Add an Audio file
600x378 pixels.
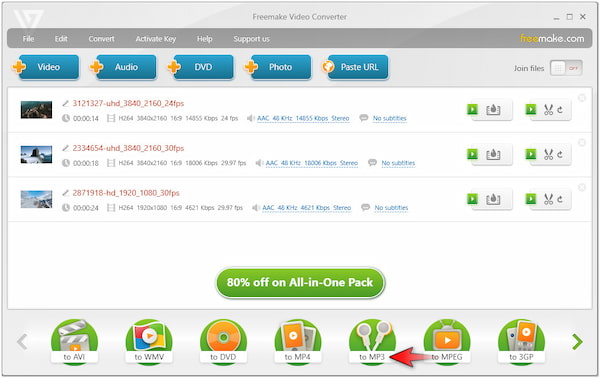click(124, 67)
